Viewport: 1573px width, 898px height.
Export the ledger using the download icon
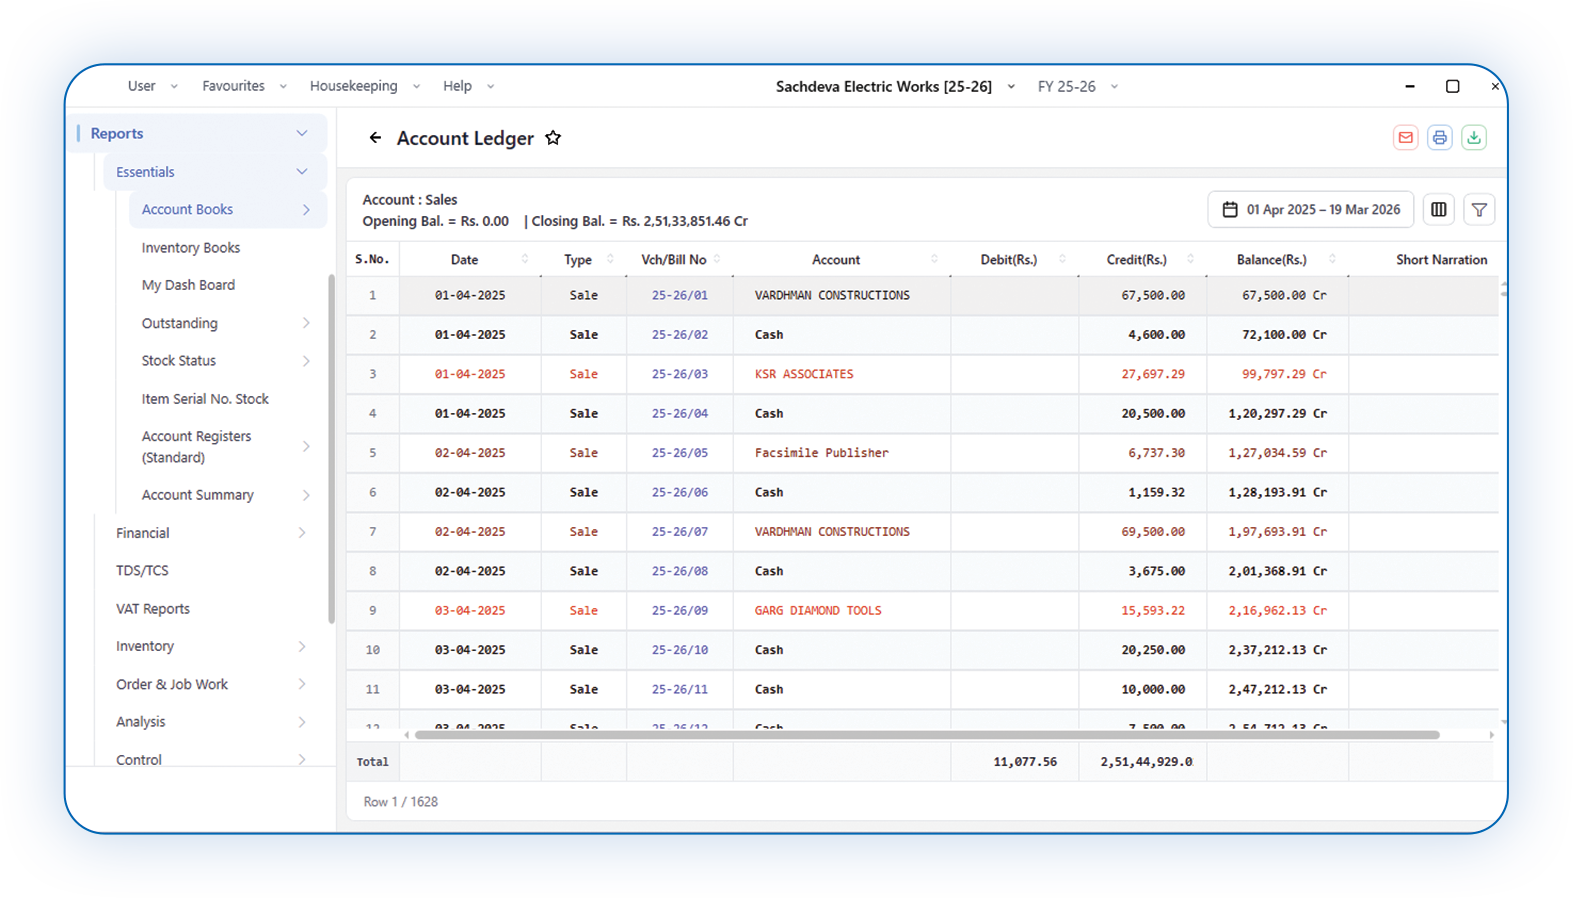tap(1474, 138)
